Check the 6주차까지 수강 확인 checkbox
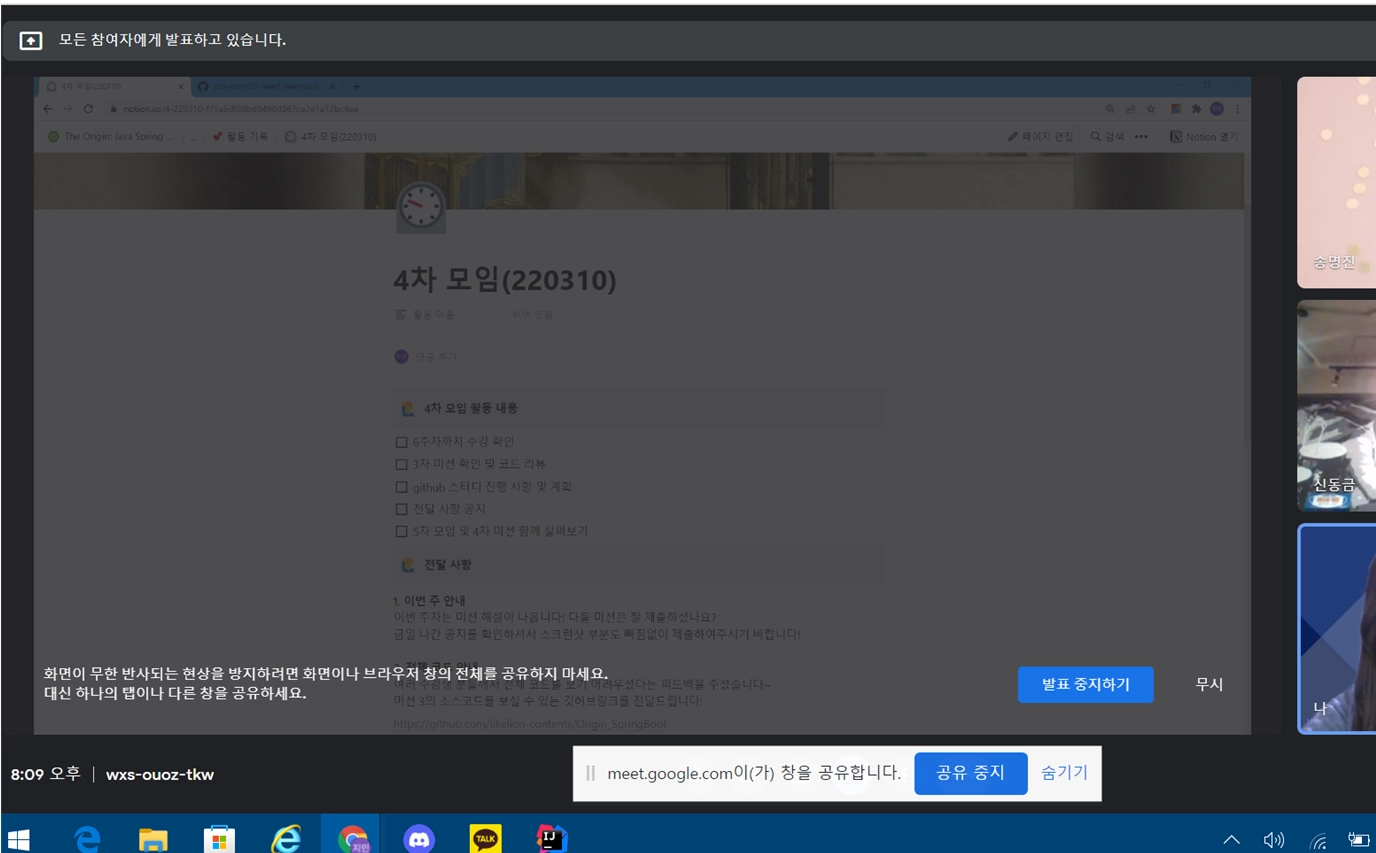Viewport: 1376px width, 853px height. 401,442
